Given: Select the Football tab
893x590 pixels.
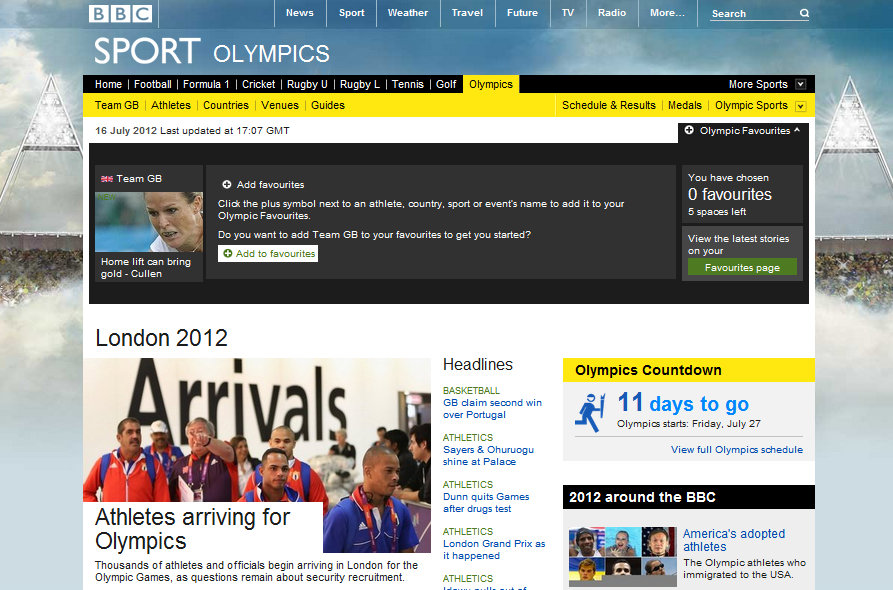Looking at the screenshot, I should pos(153,84).
